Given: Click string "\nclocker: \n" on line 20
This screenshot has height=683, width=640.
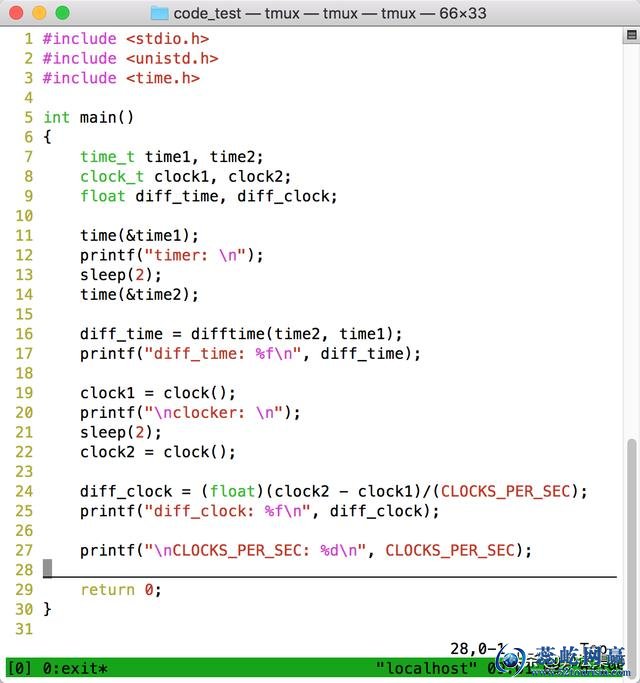Looking at the screenshot, I should [x=214, y=413].
